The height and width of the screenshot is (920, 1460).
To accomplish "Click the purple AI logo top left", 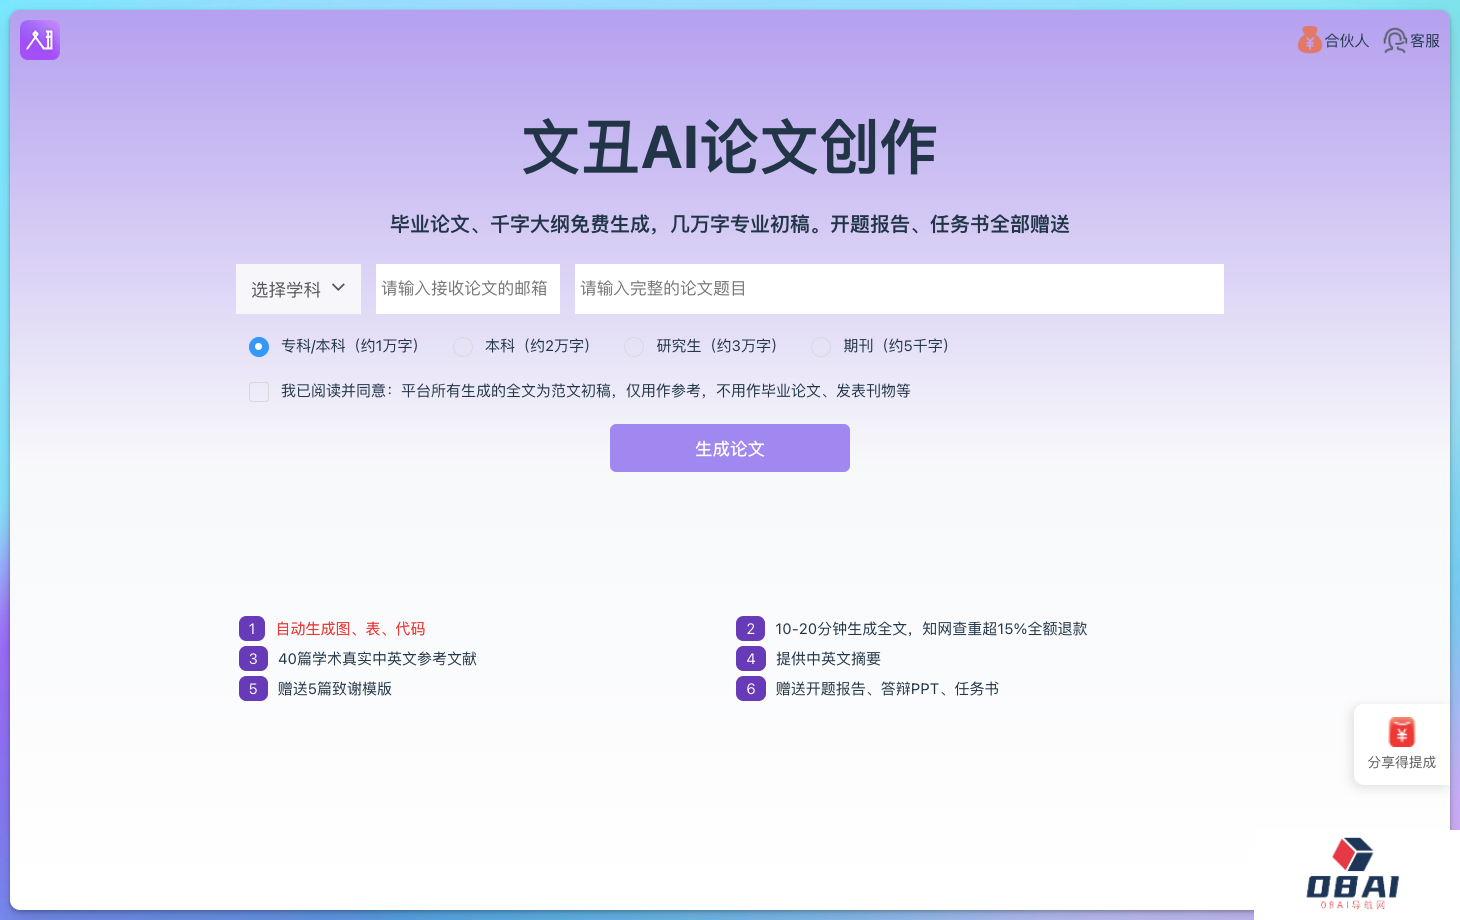I will coord(39,40).
